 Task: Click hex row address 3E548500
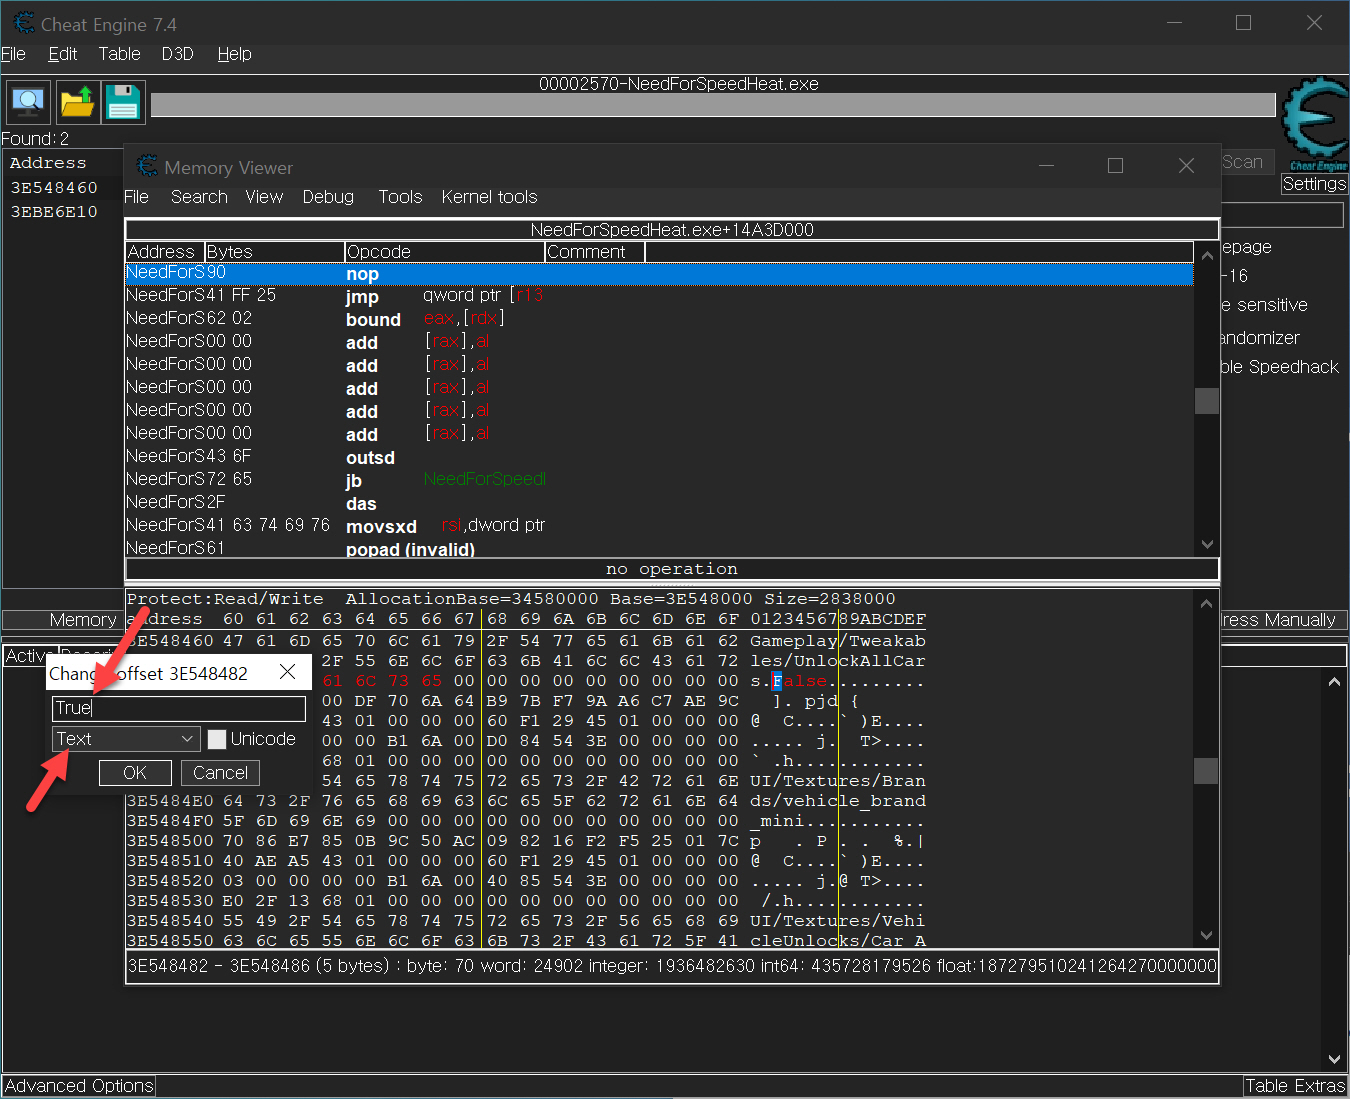(x=169, y=841)
